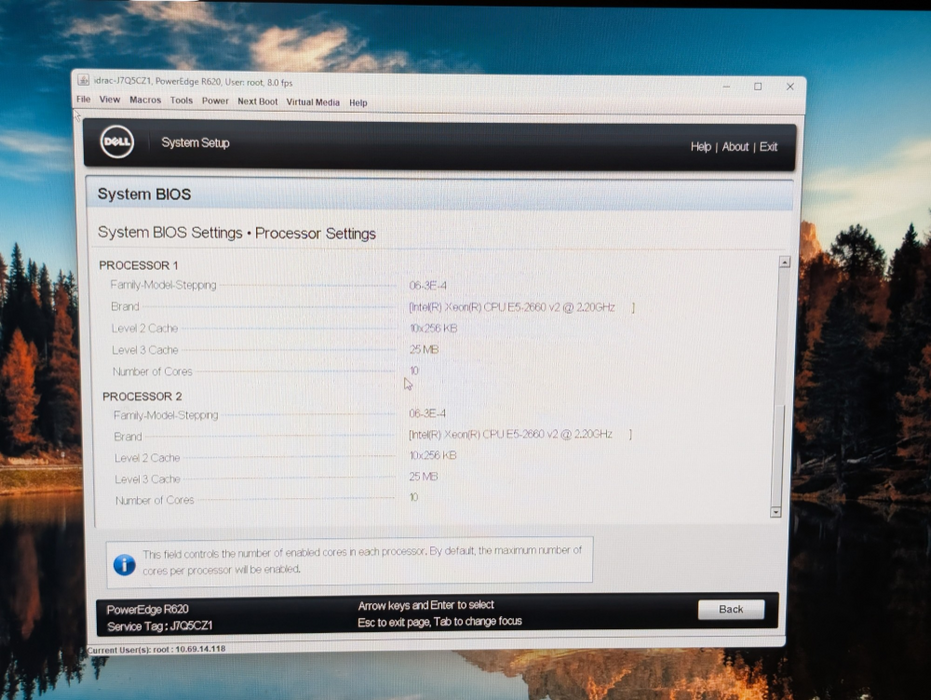
Task: Click Processor 2 Level 3 Cache value 25 MB
Action: point(423,477)
